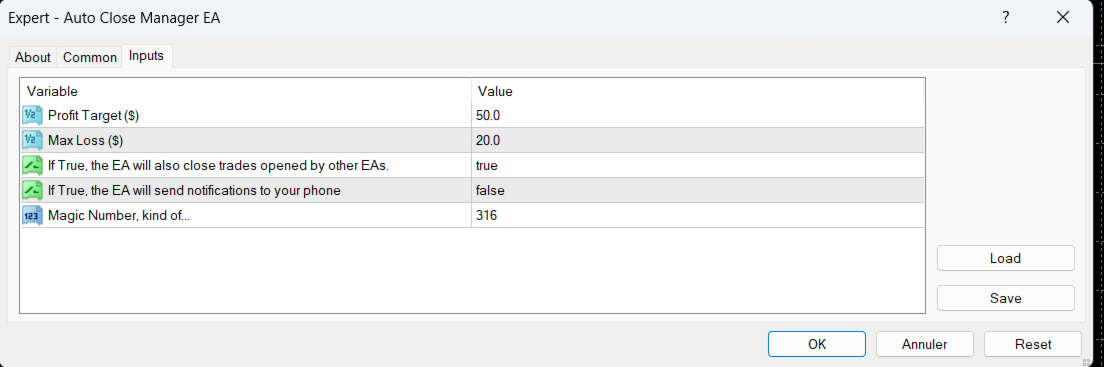The width and height of the screenshot is (1104, 367).
Task: Cancel with the Annuler button
Action: click(924, 344)
